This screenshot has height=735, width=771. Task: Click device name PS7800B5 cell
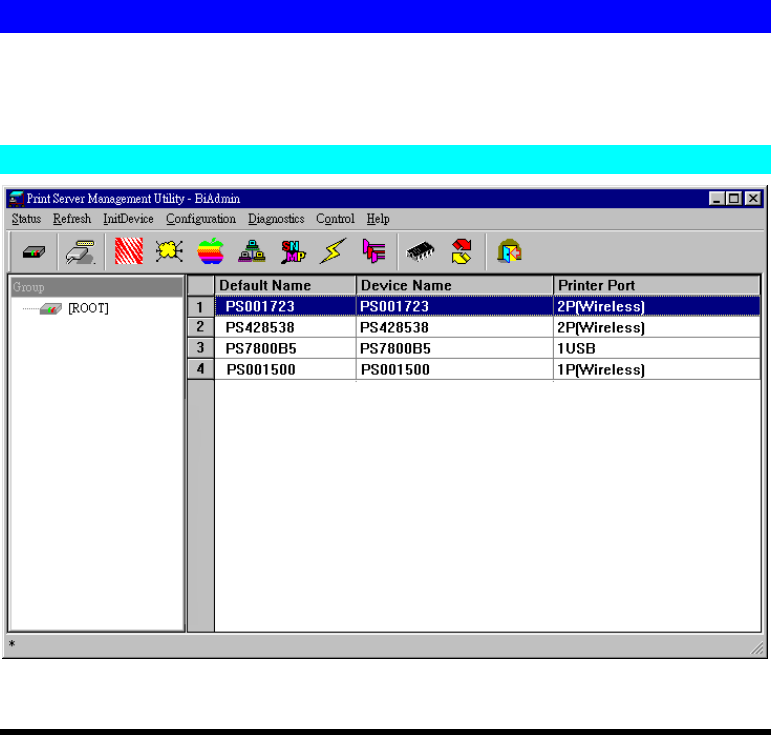454,349
